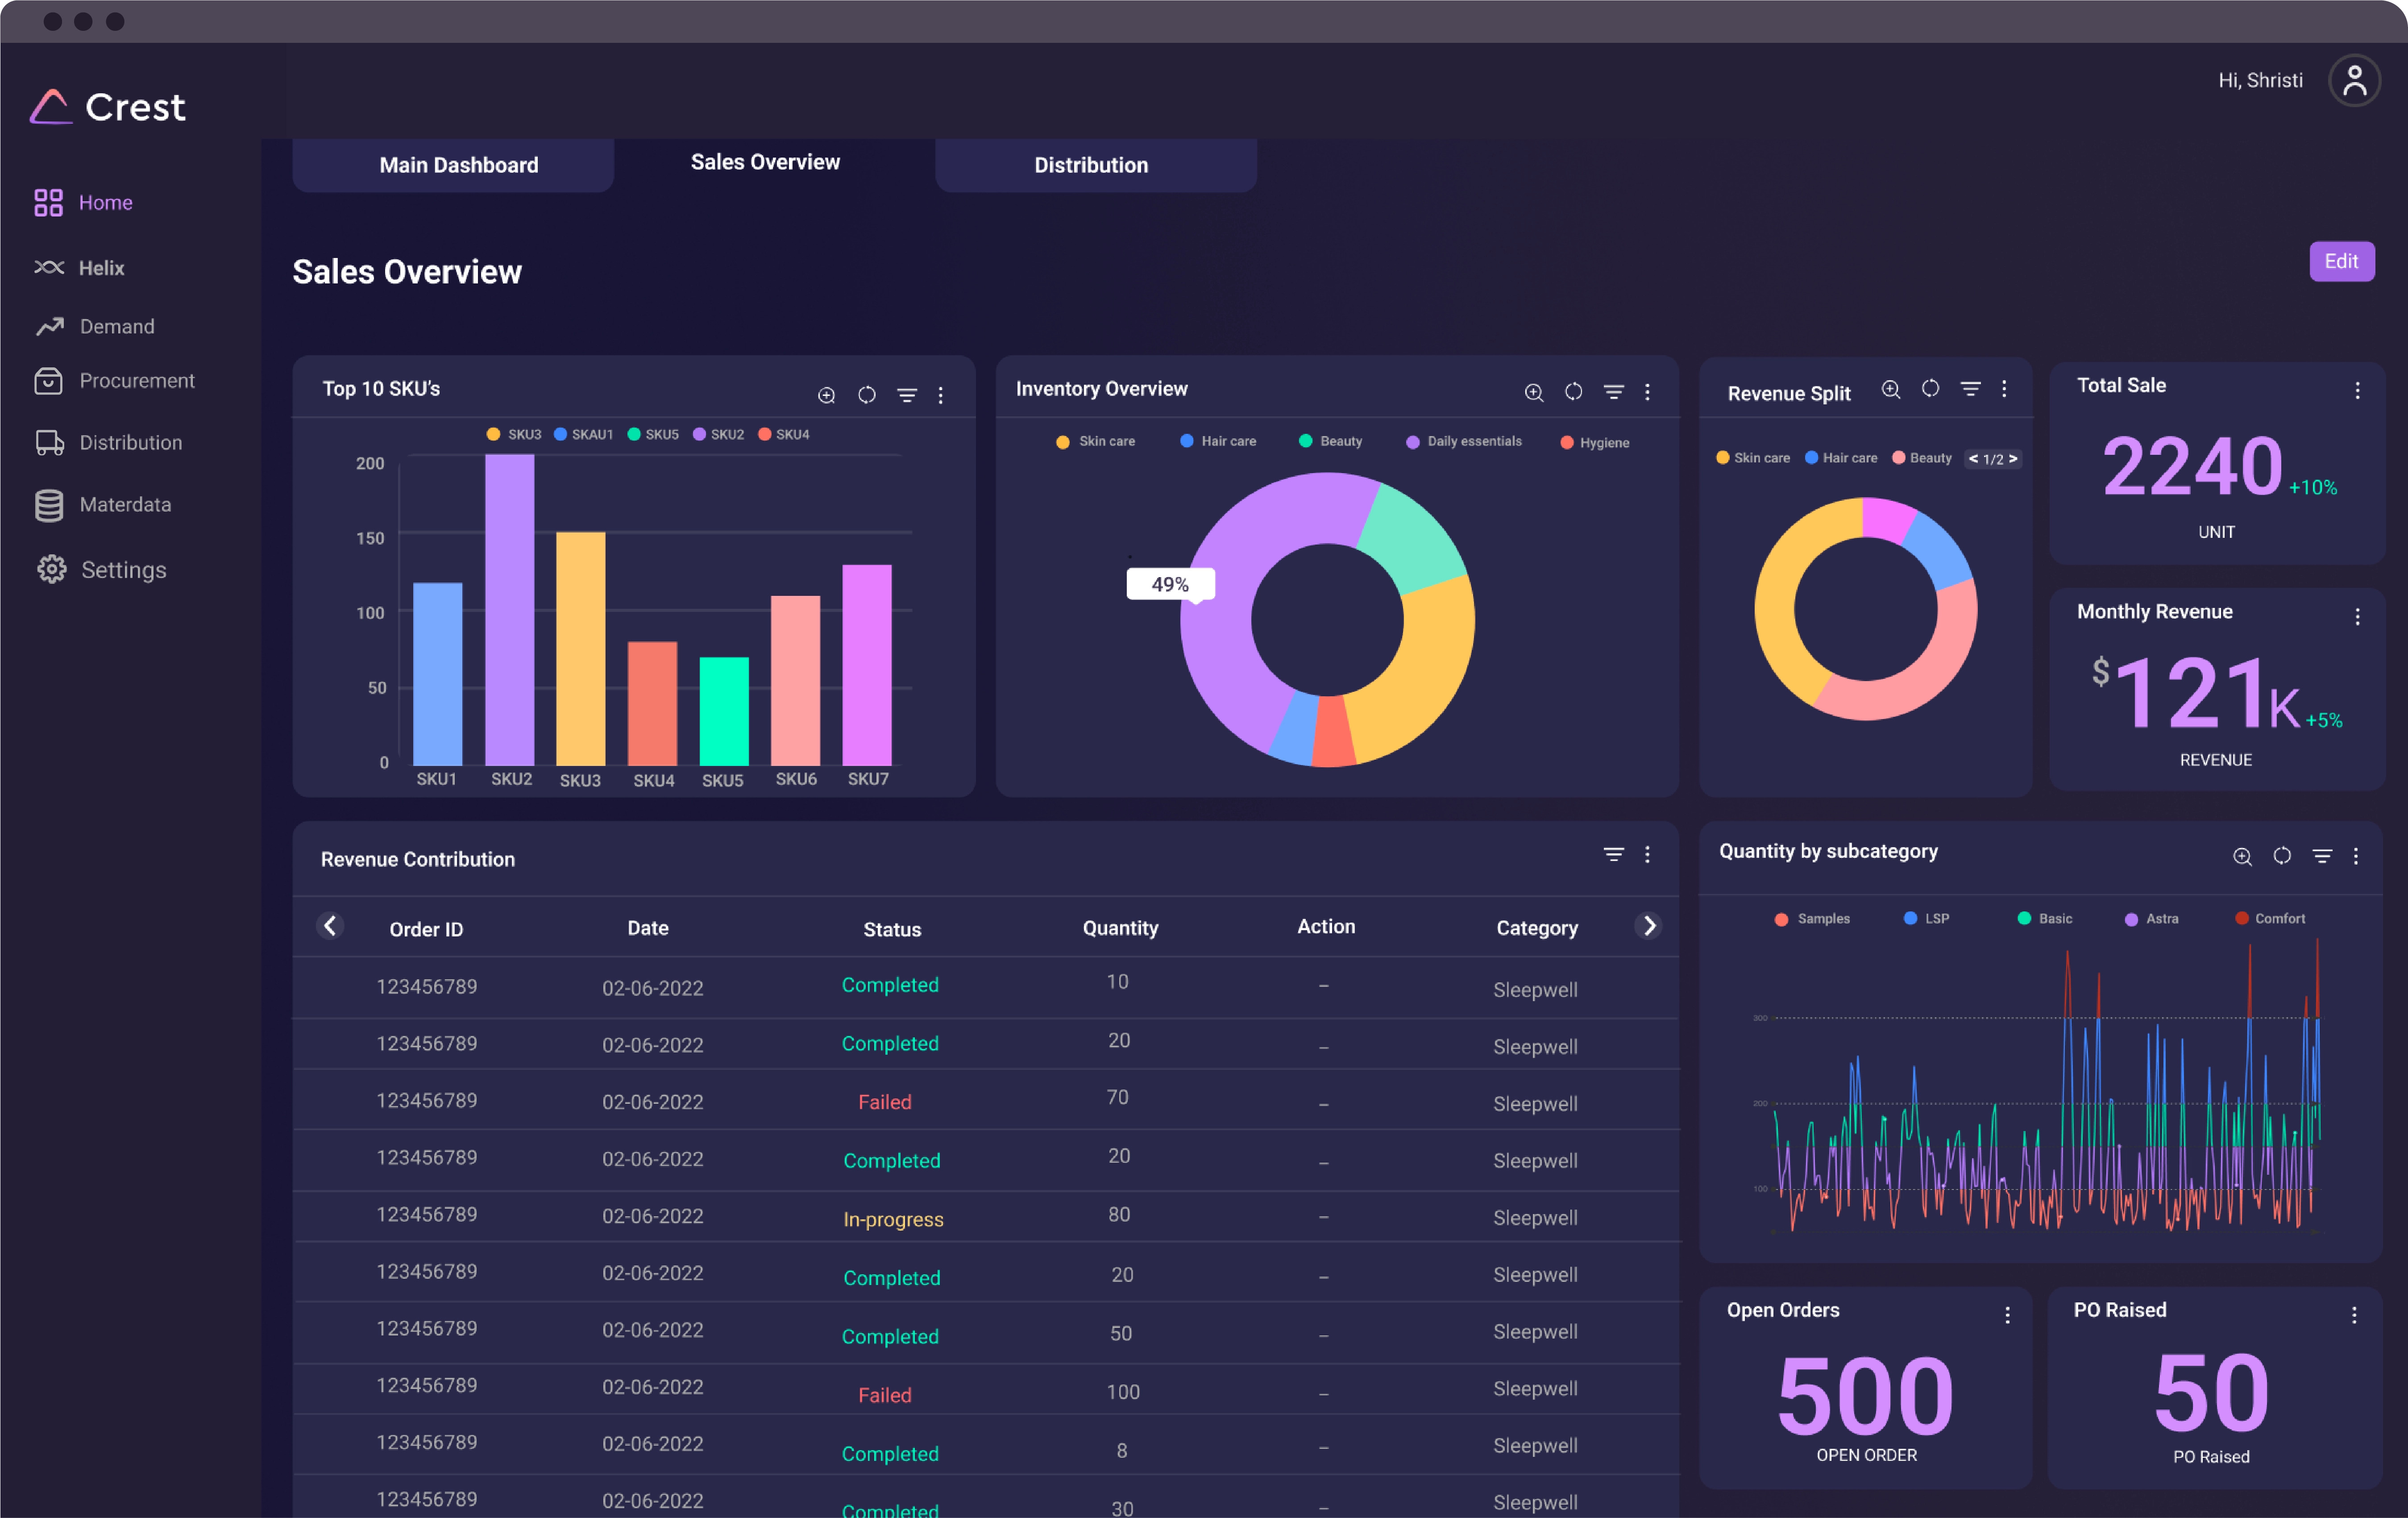Open Helix from the sidebar
2408x1518 pixels.
pyautogui.click(x=101, y=268)
